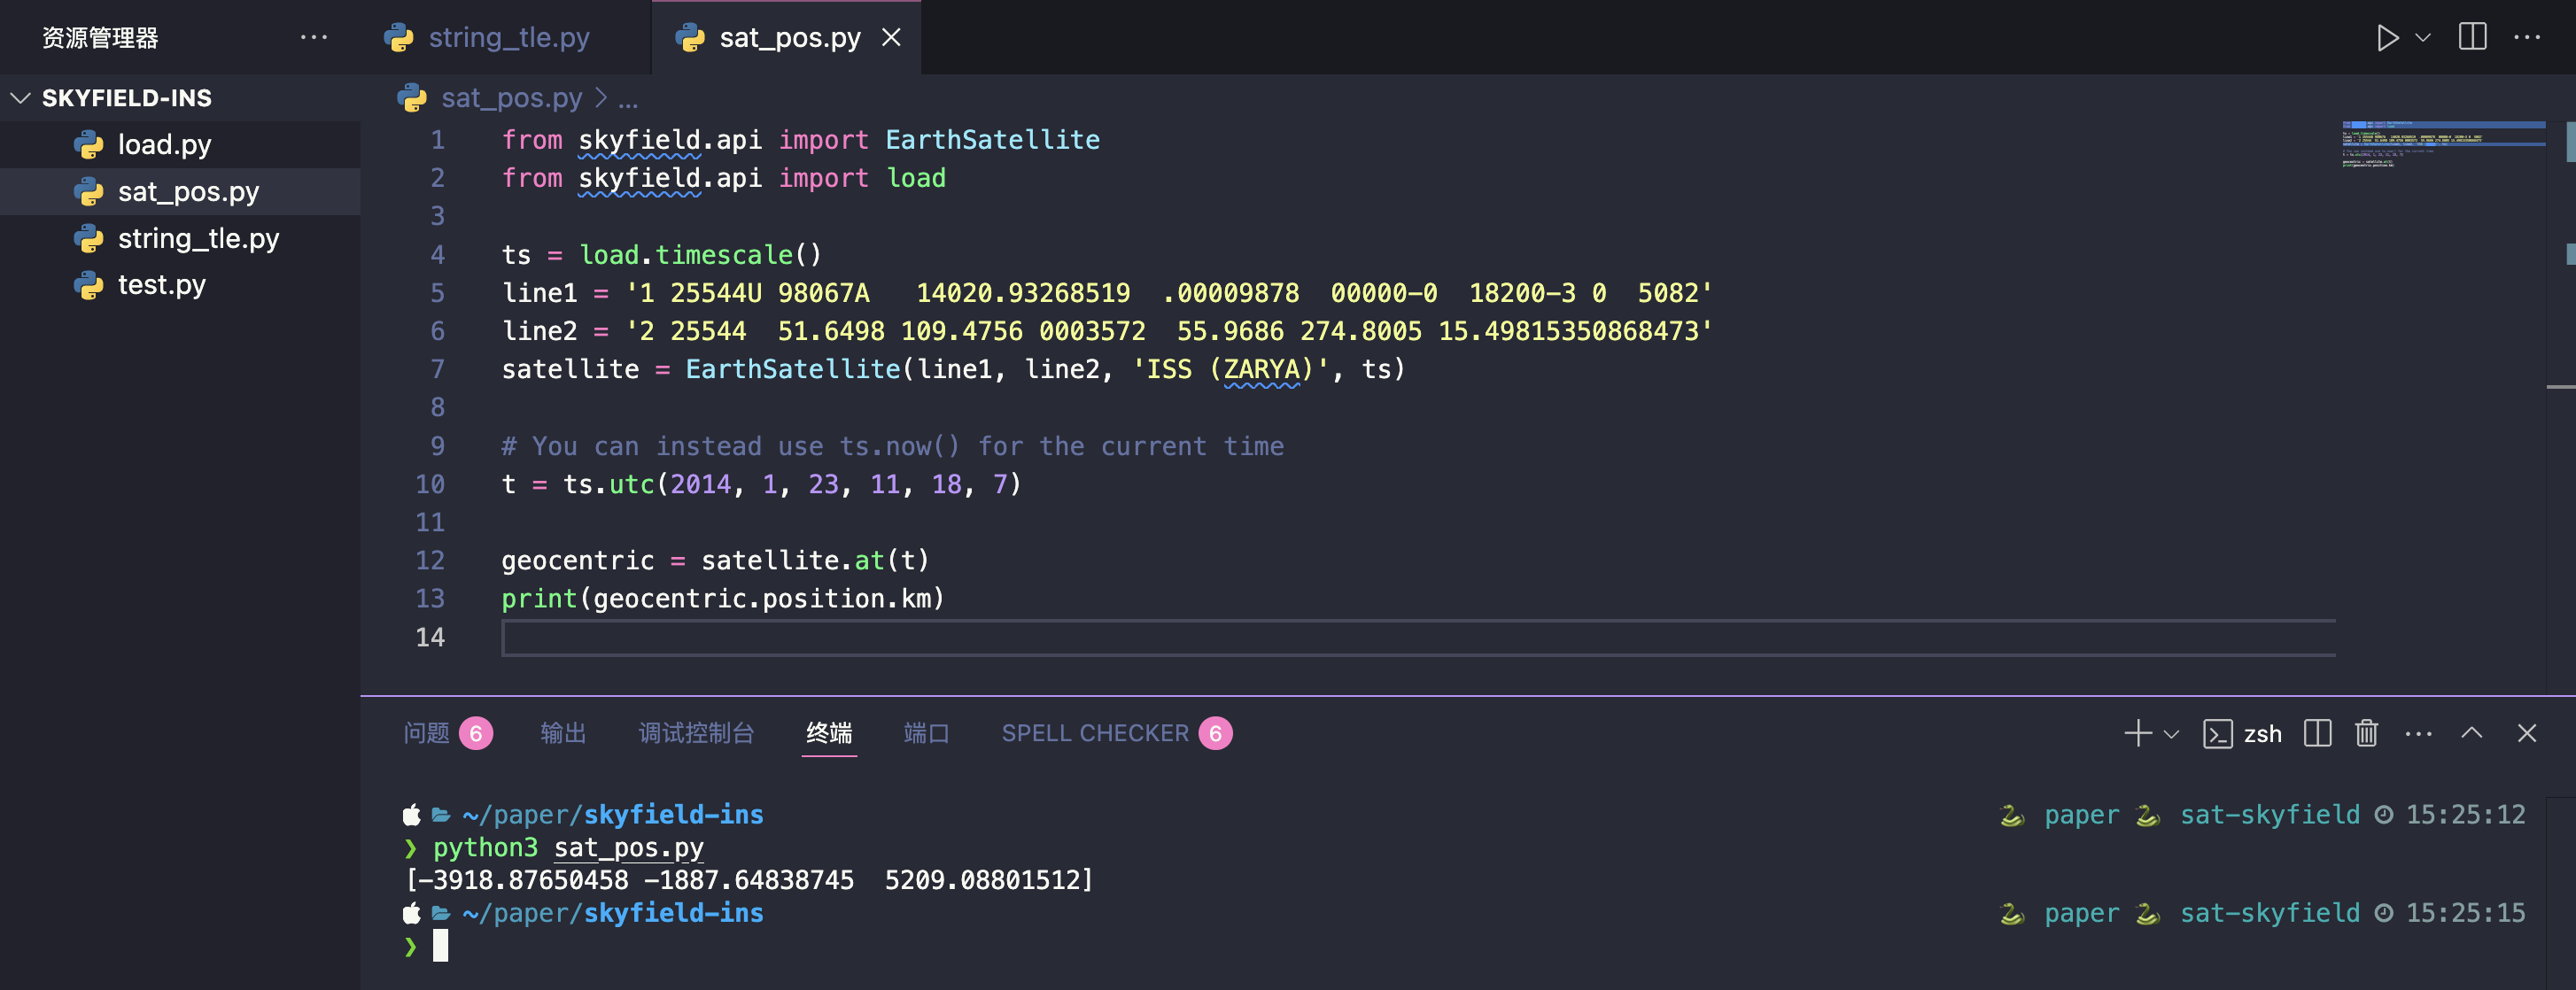Open explorer panel more actions menu
Image resolution: width=2576 pixels, height=990 pixels.
tap(313, 37)
